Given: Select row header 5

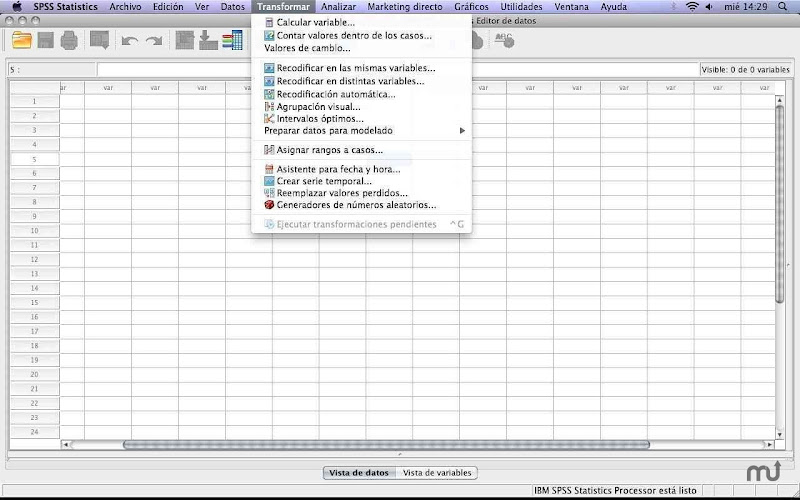Looking at the screenshot, I should [x=35, y=159].
